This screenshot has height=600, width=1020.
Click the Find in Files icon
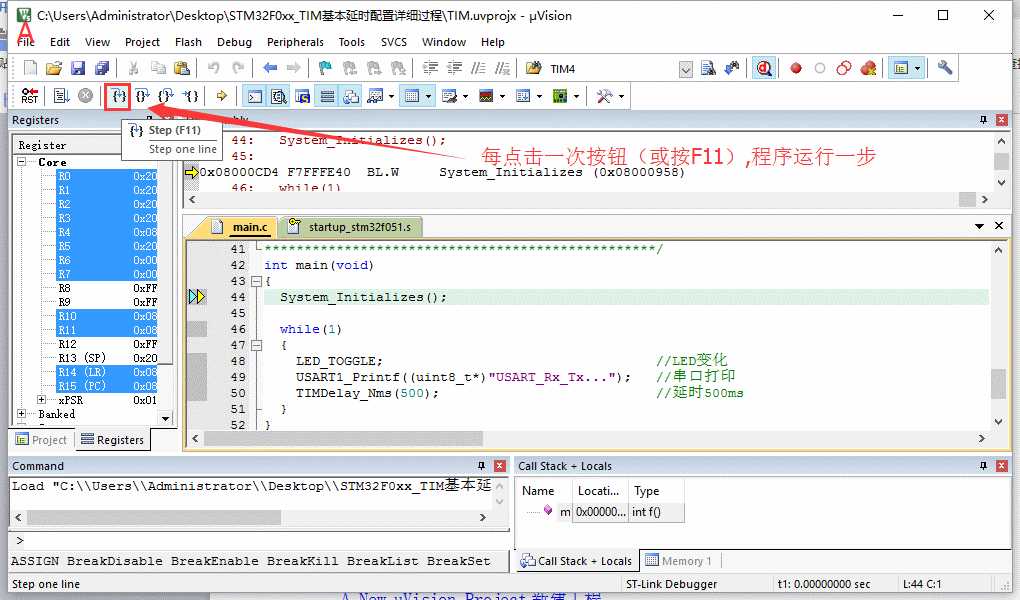(708, 68)
